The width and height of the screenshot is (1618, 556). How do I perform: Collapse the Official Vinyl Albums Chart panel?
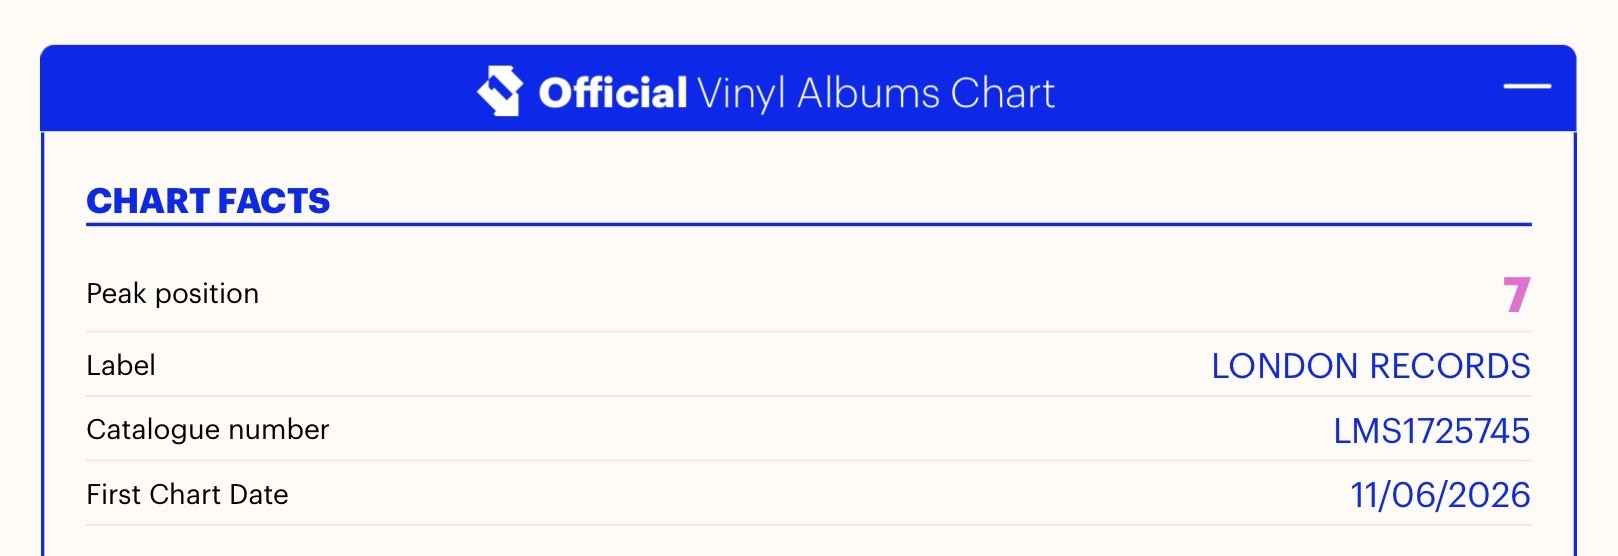point(1527,87)
